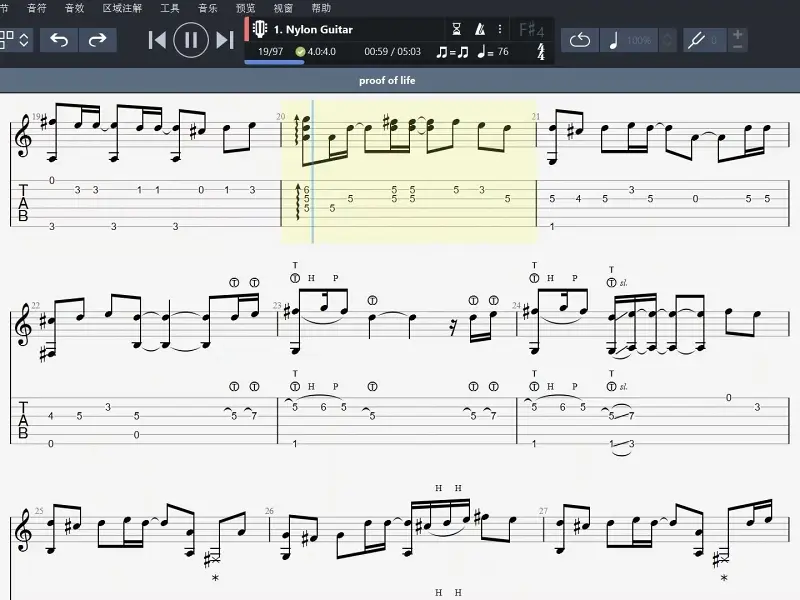
Task: Click the 100% playback speed field
Action: pos(639,40)
